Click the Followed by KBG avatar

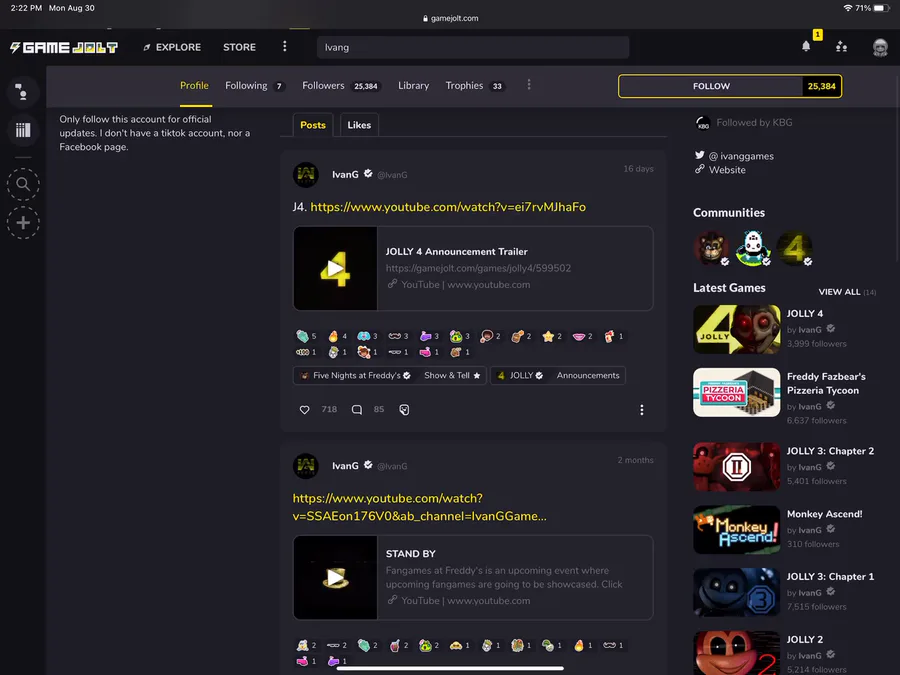pyautogui.click(x=703, y=123)
